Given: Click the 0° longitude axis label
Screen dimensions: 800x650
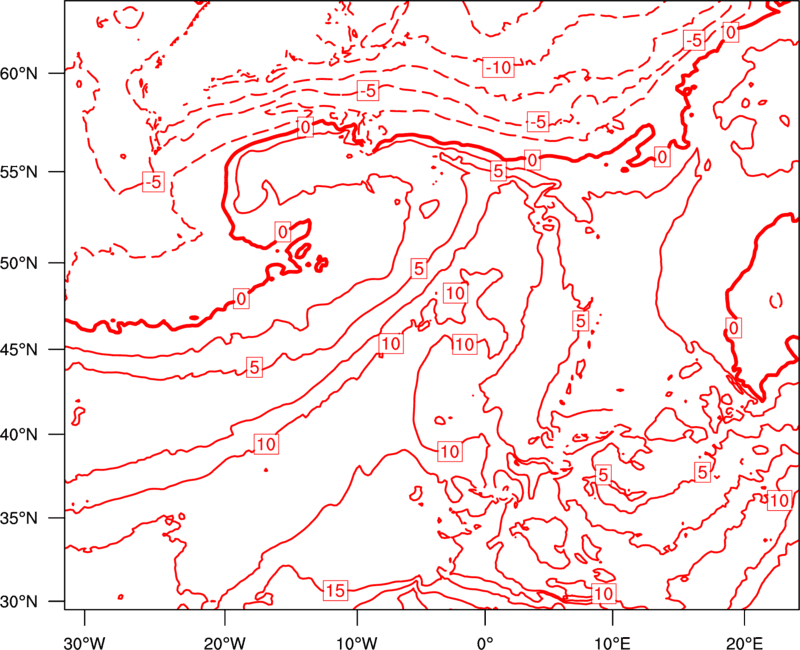Looking at the screenshot, I should [x=485, y=642].
